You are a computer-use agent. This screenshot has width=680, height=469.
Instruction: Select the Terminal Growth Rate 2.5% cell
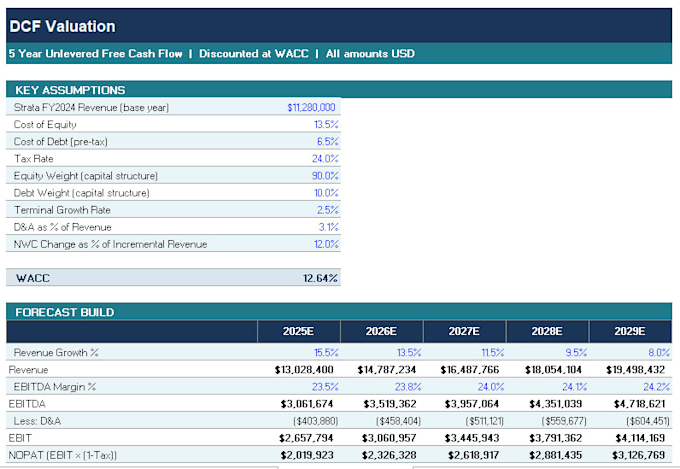pyautogui.click(x=299, y=210)
